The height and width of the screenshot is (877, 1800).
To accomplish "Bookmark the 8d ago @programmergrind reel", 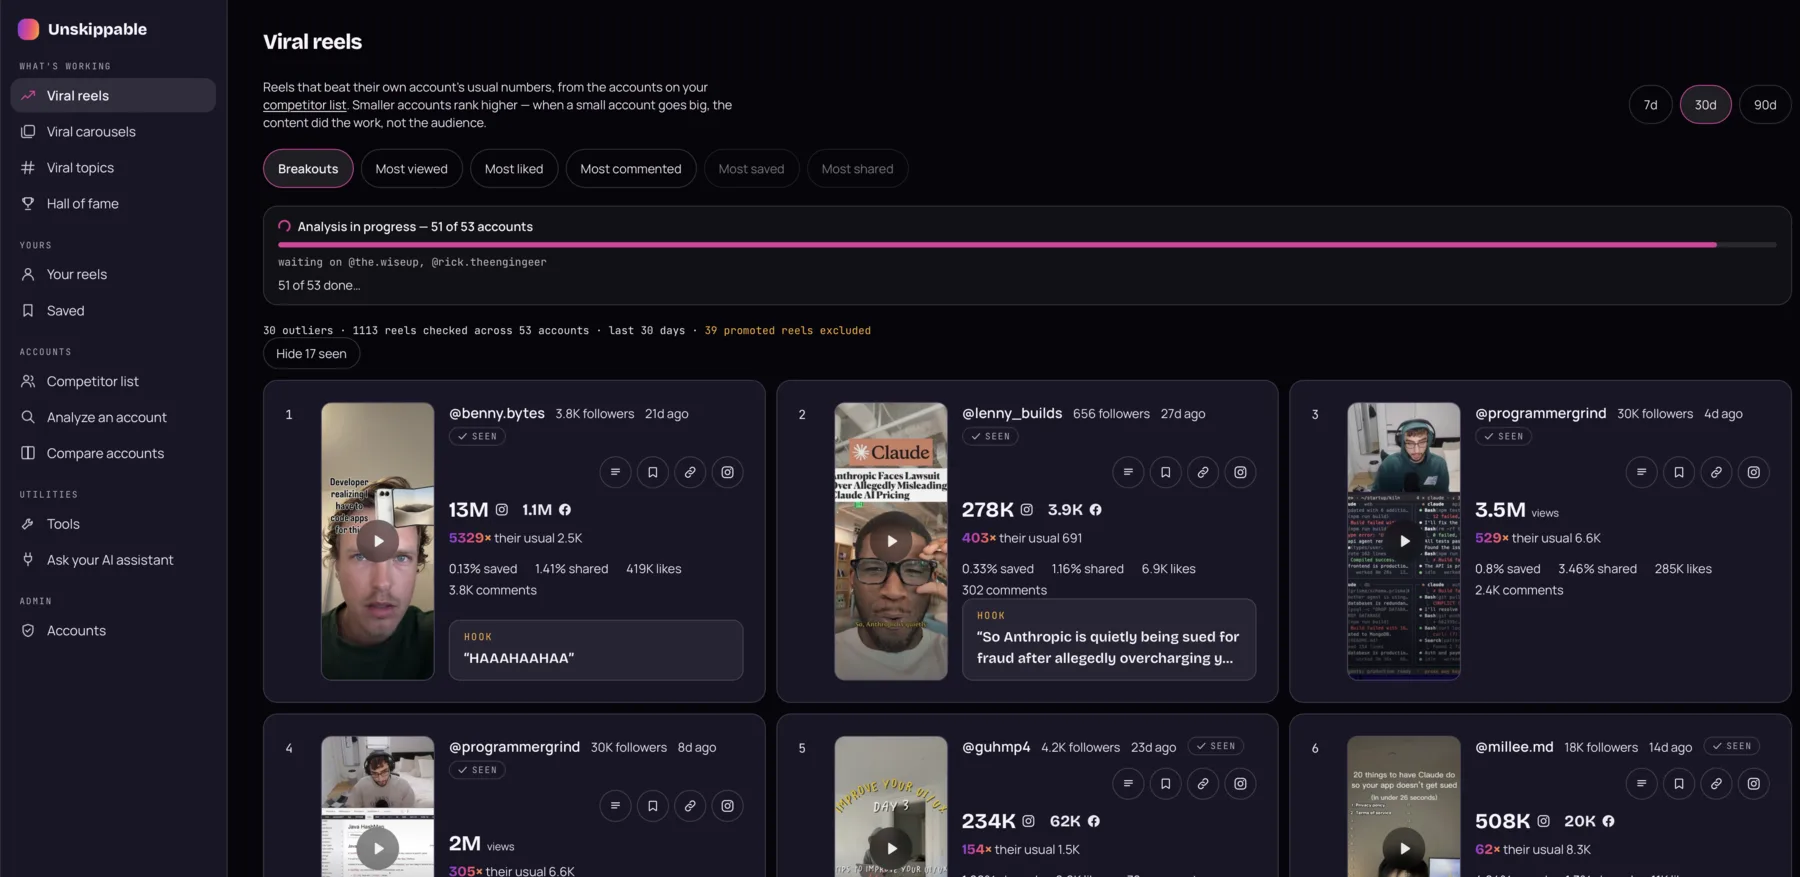I will 653,806.
